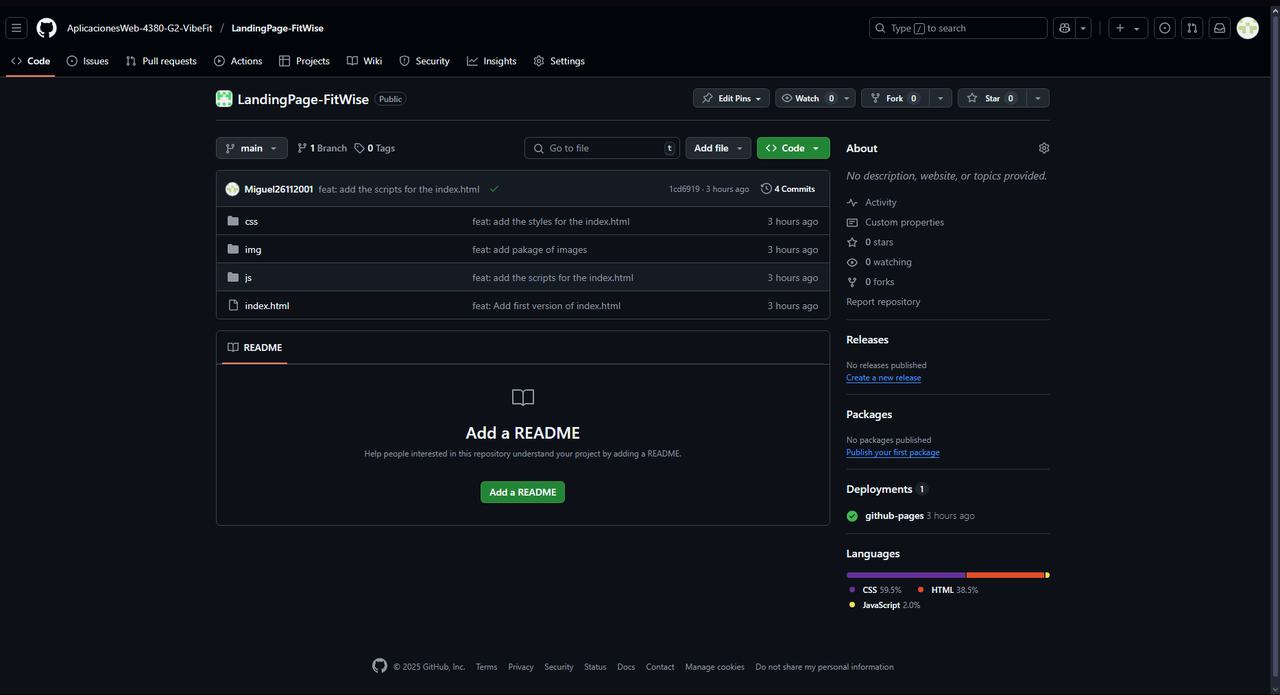Click Publish your first package link
The image size is (1280, 695).
tap(893, 452)
